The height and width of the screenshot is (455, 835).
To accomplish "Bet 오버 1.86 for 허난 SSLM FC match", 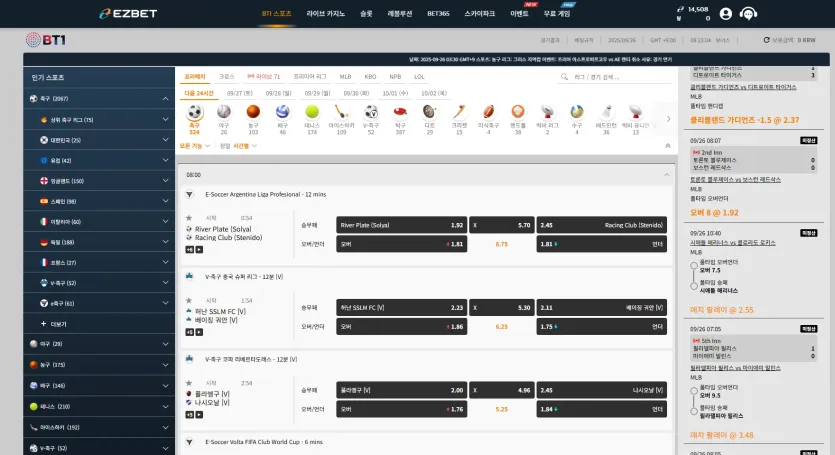I will (402, 327).
